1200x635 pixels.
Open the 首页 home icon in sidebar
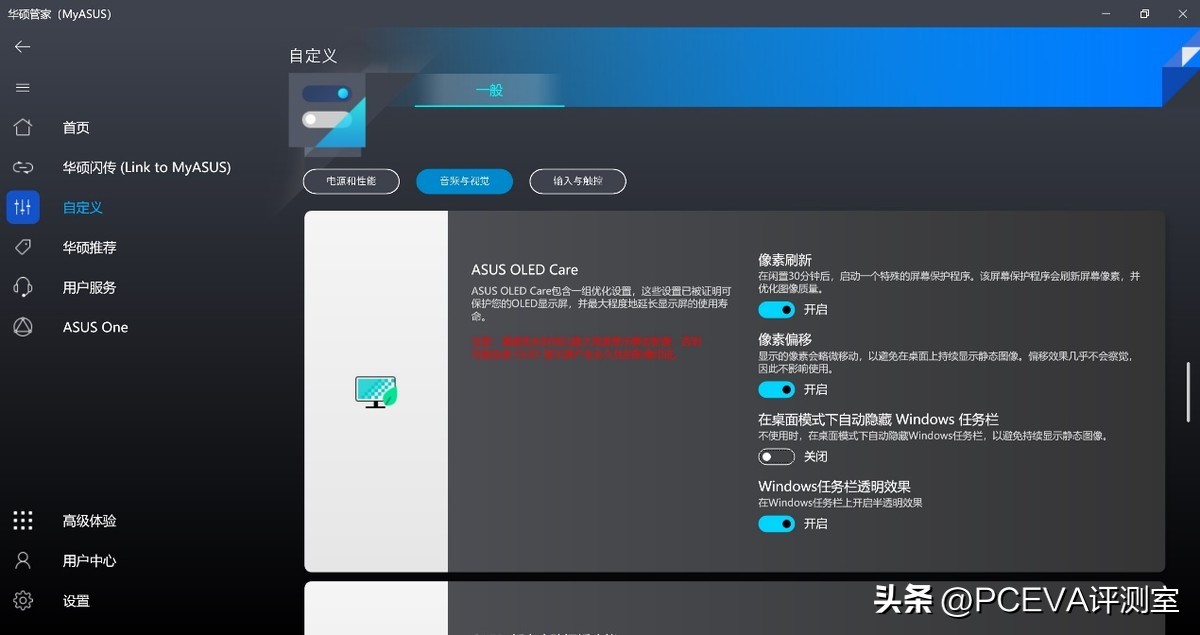click(x=22, y=127)
